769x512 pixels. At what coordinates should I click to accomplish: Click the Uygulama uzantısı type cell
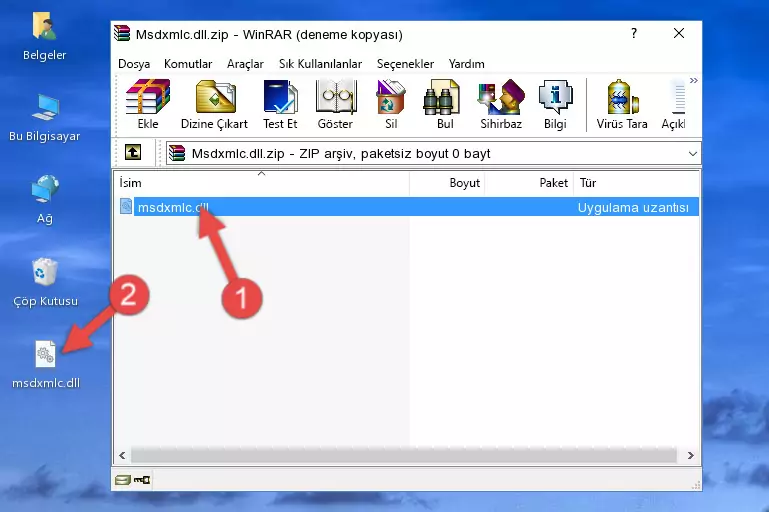[633, 208]
